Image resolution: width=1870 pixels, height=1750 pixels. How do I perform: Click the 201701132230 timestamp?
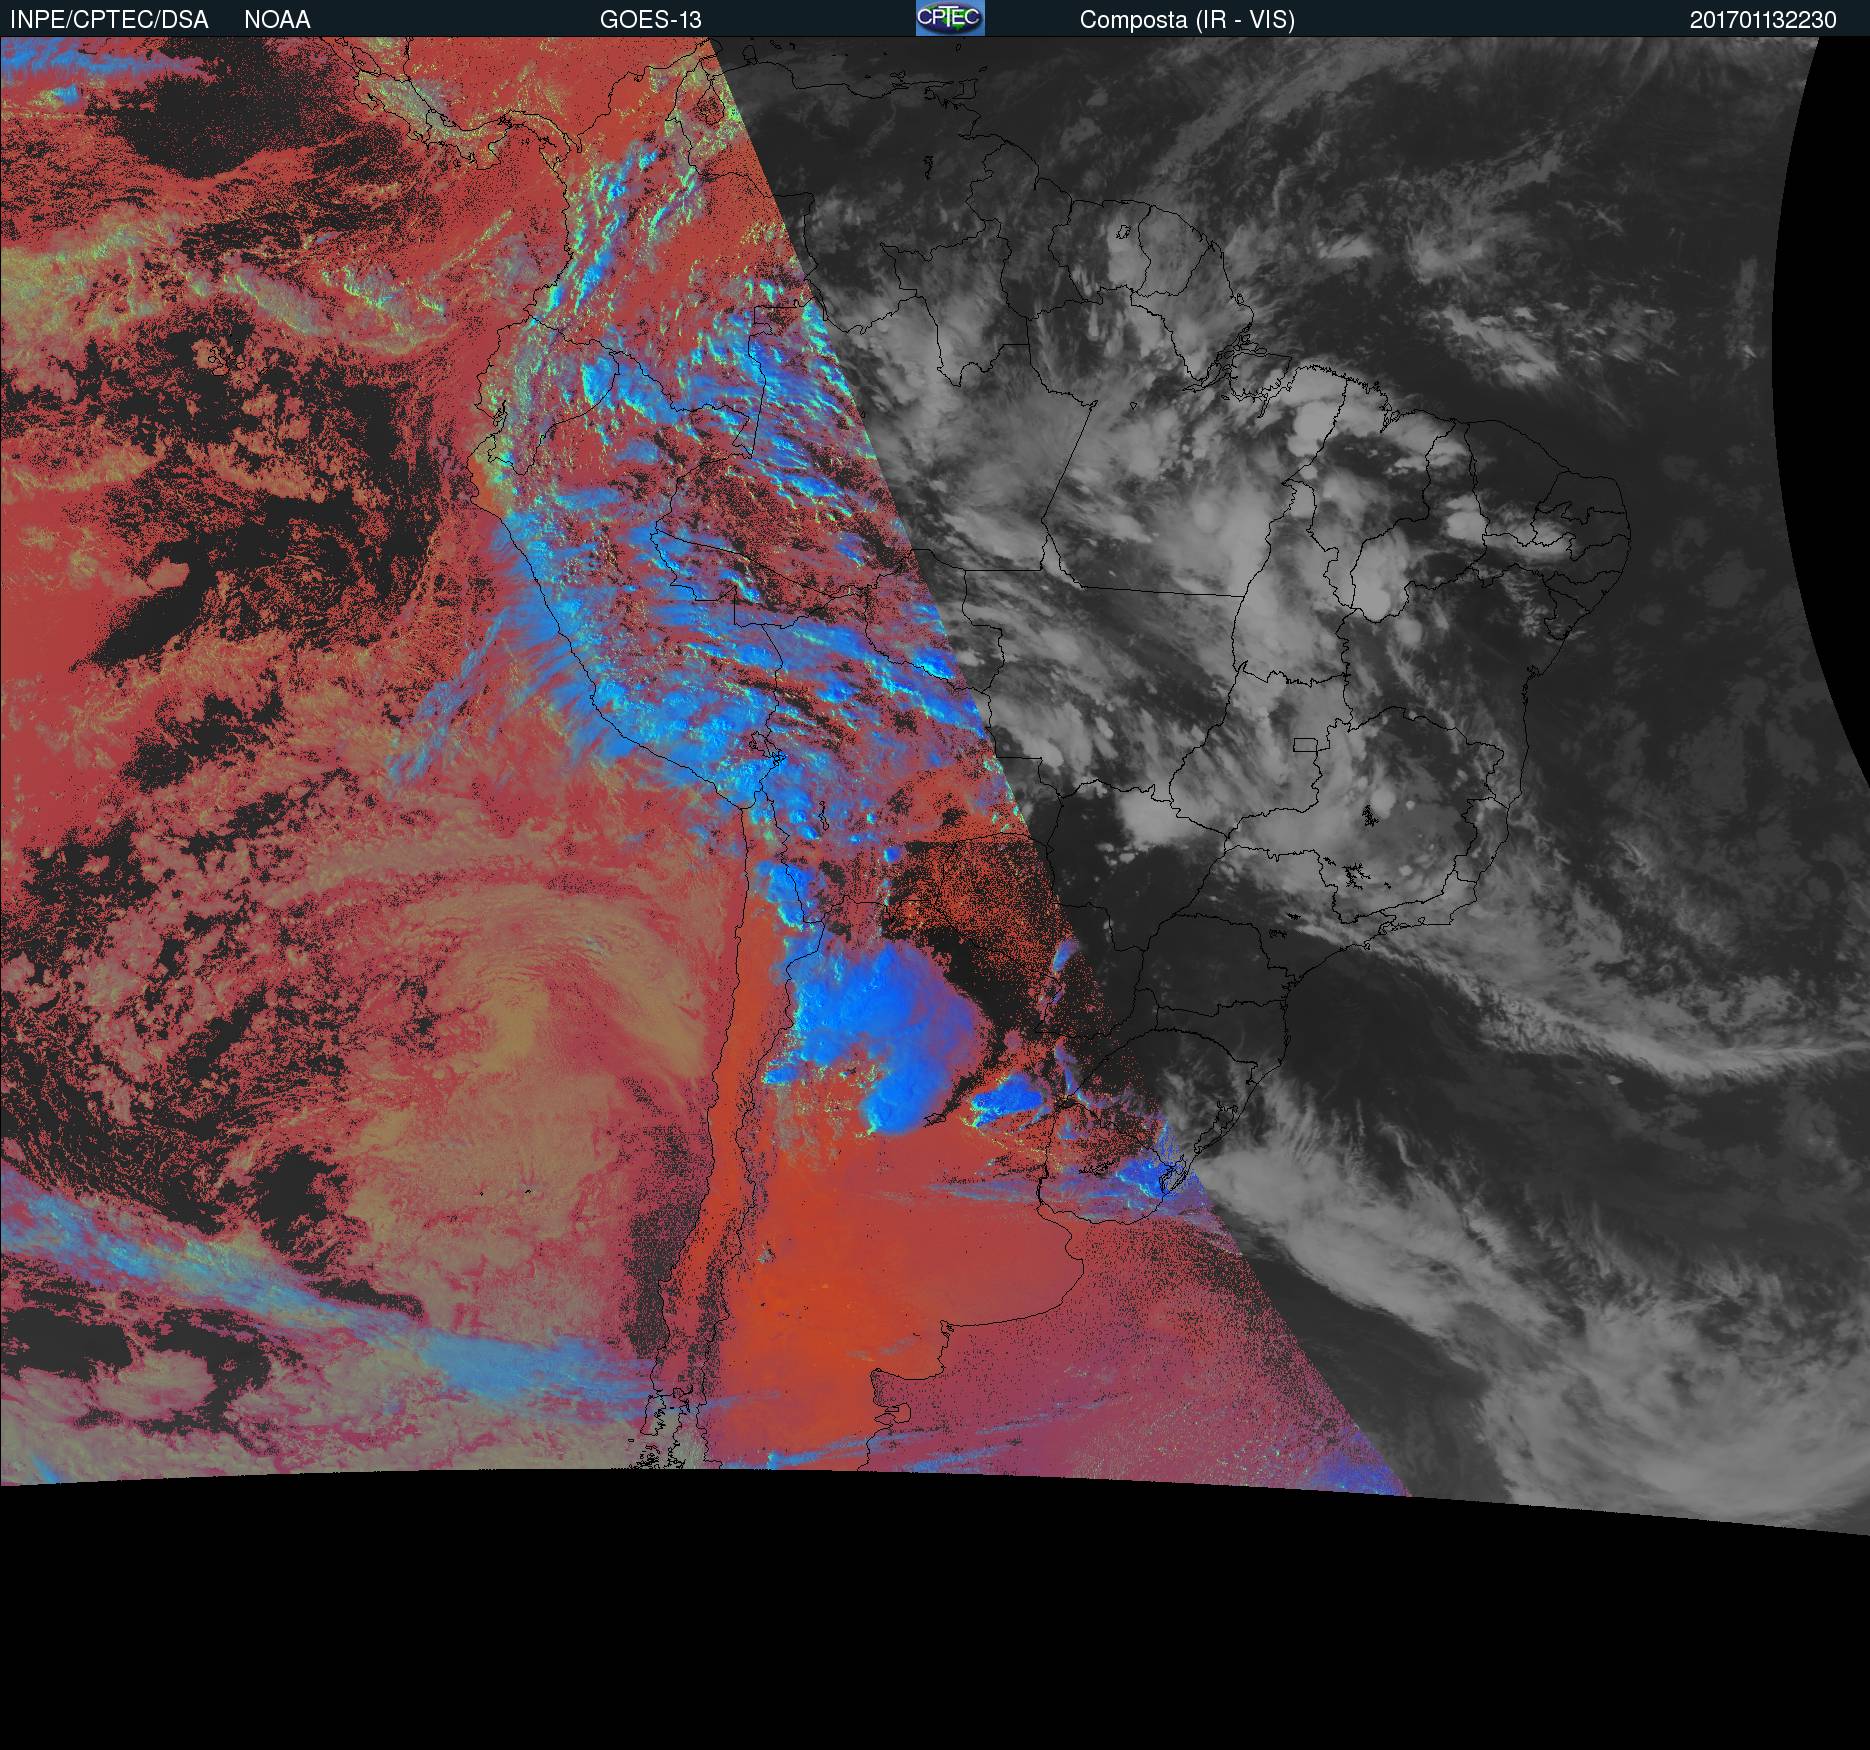click(1763, 20)
